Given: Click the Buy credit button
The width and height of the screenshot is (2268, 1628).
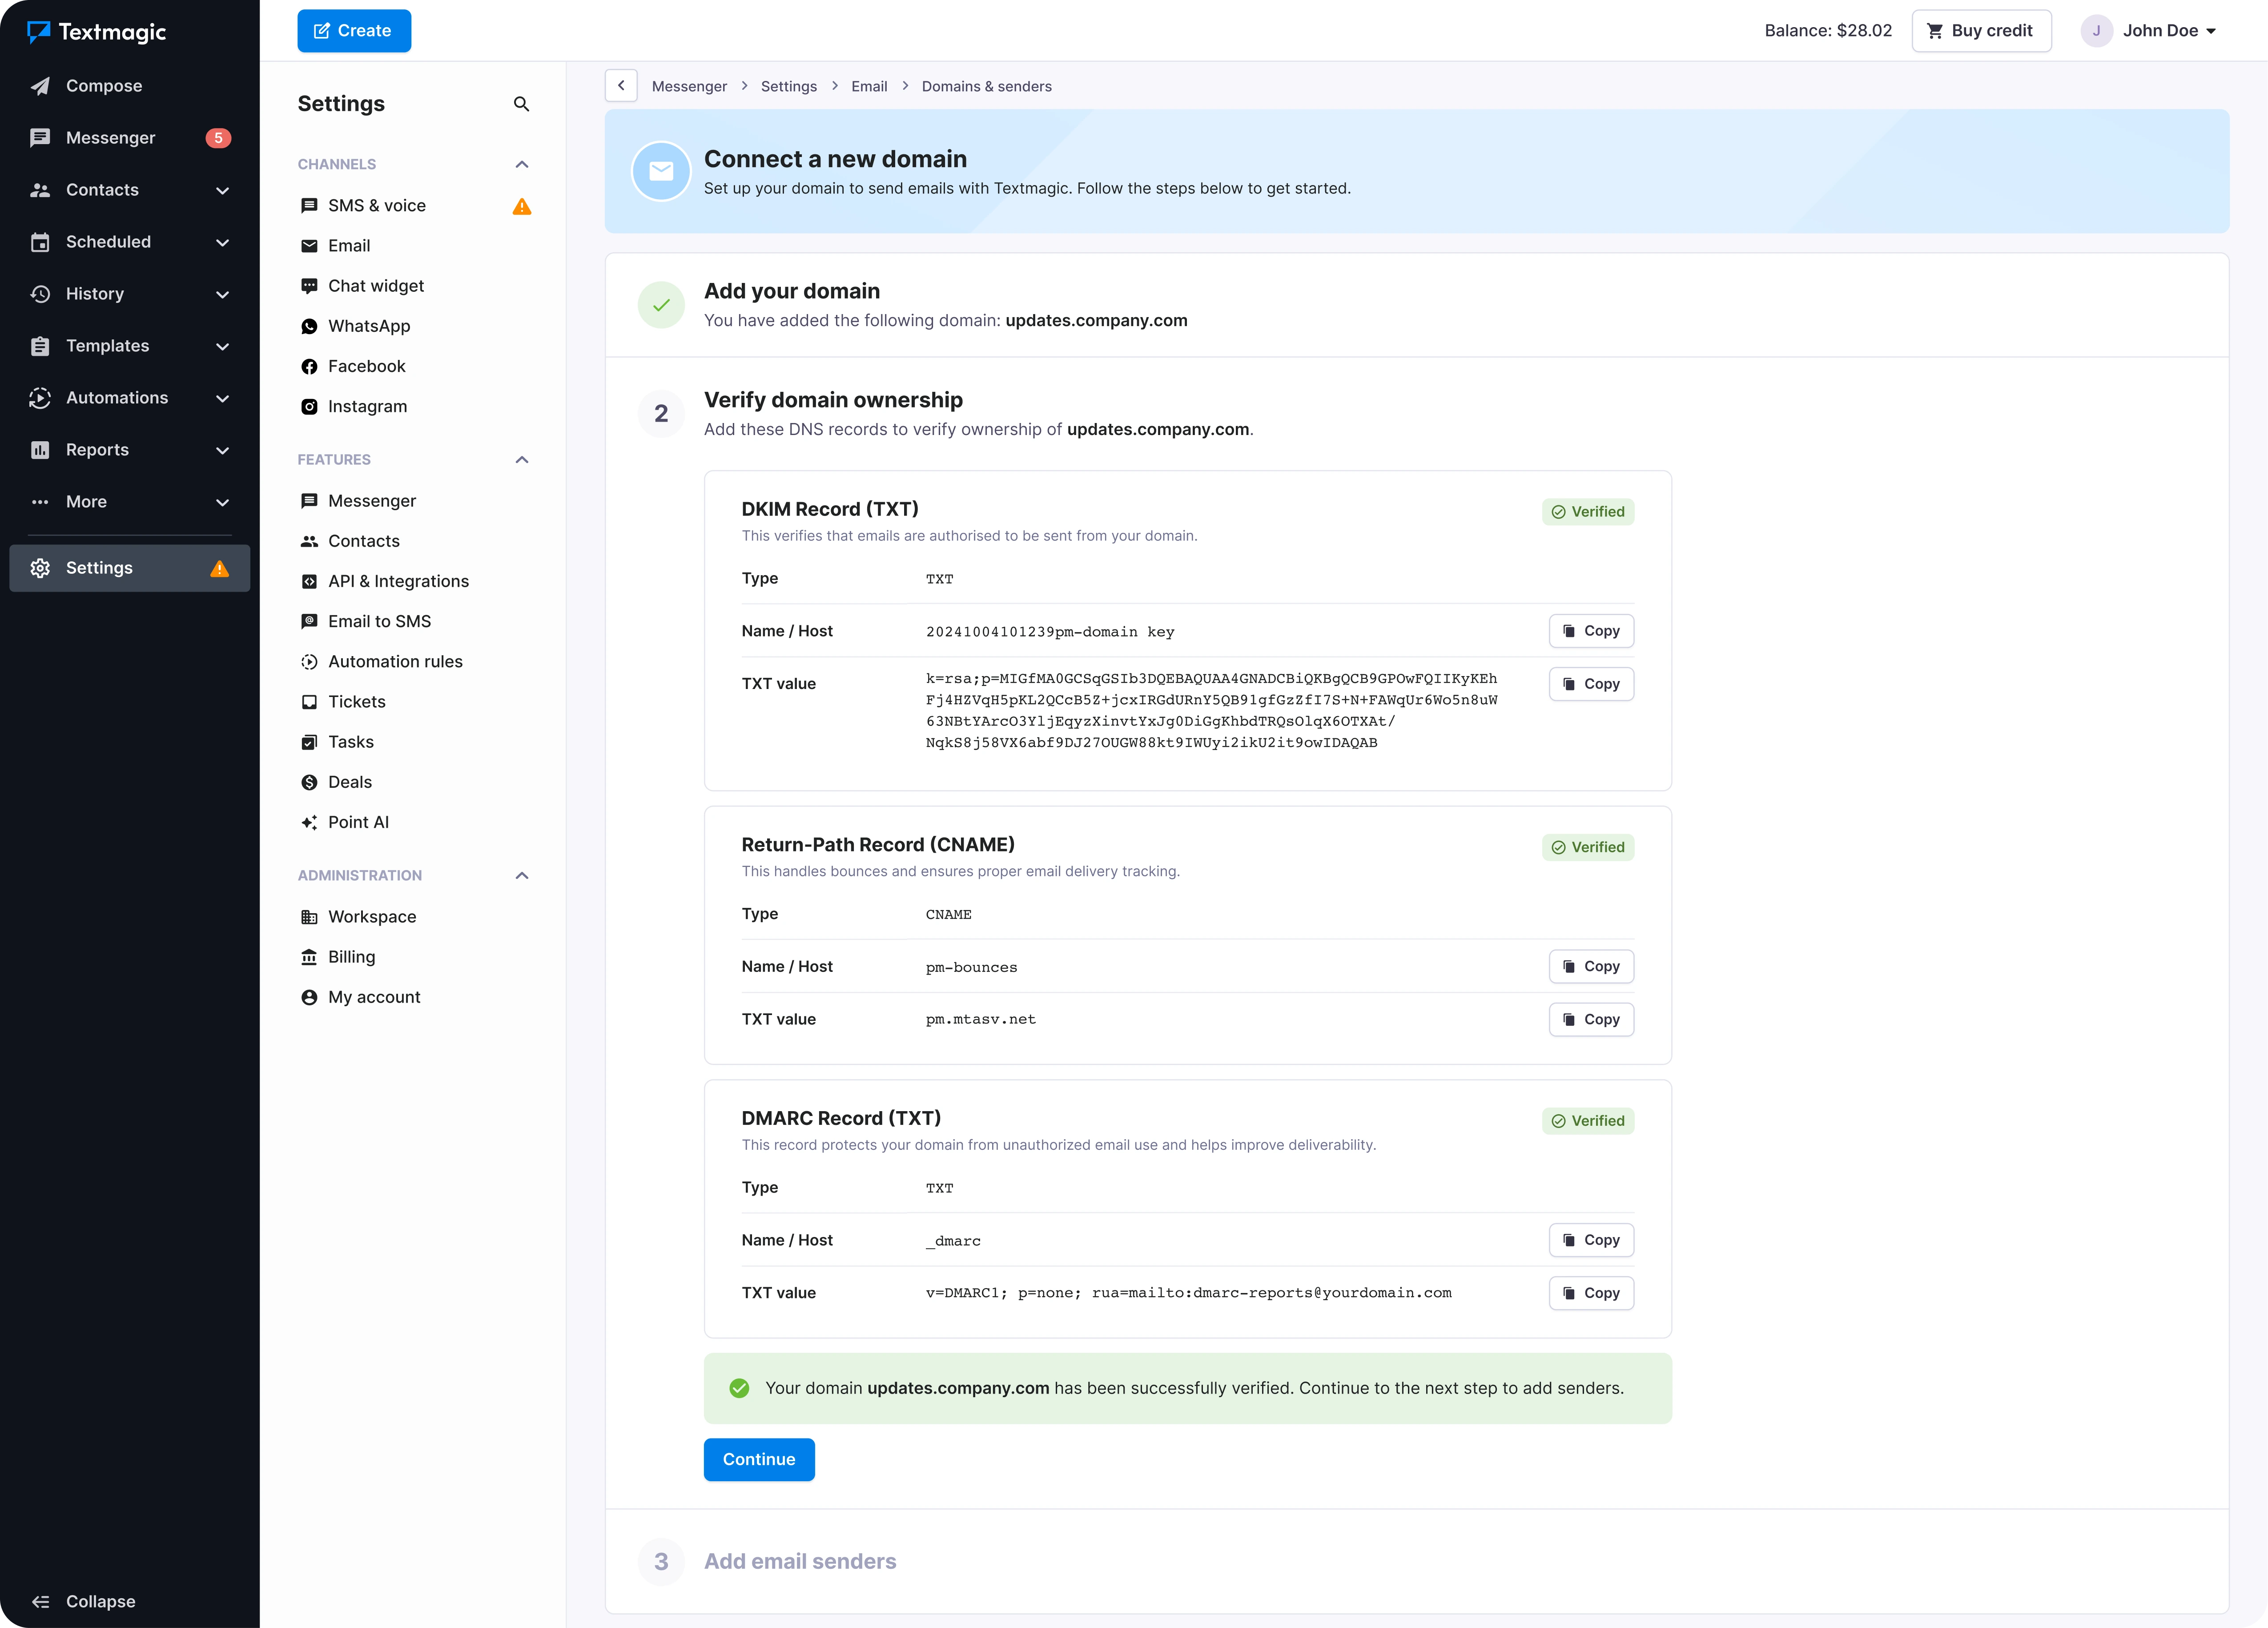Looking at the screenshot, I should click(x=1981, y=31).
